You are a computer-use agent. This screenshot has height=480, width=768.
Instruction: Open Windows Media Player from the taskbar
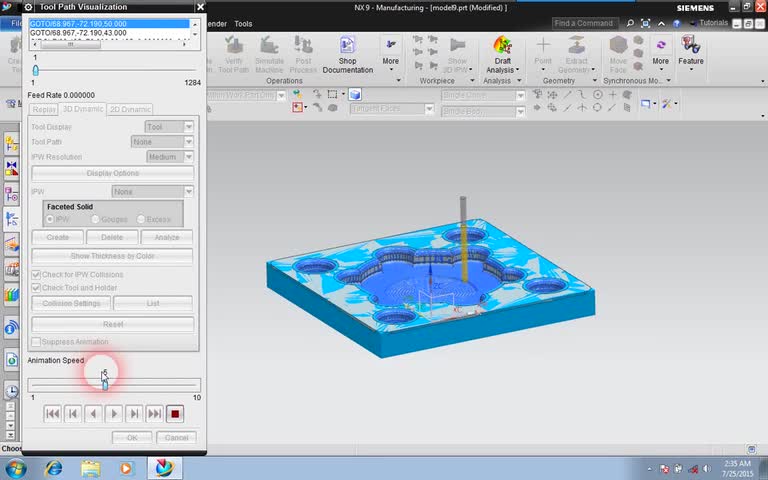[126, 468]
